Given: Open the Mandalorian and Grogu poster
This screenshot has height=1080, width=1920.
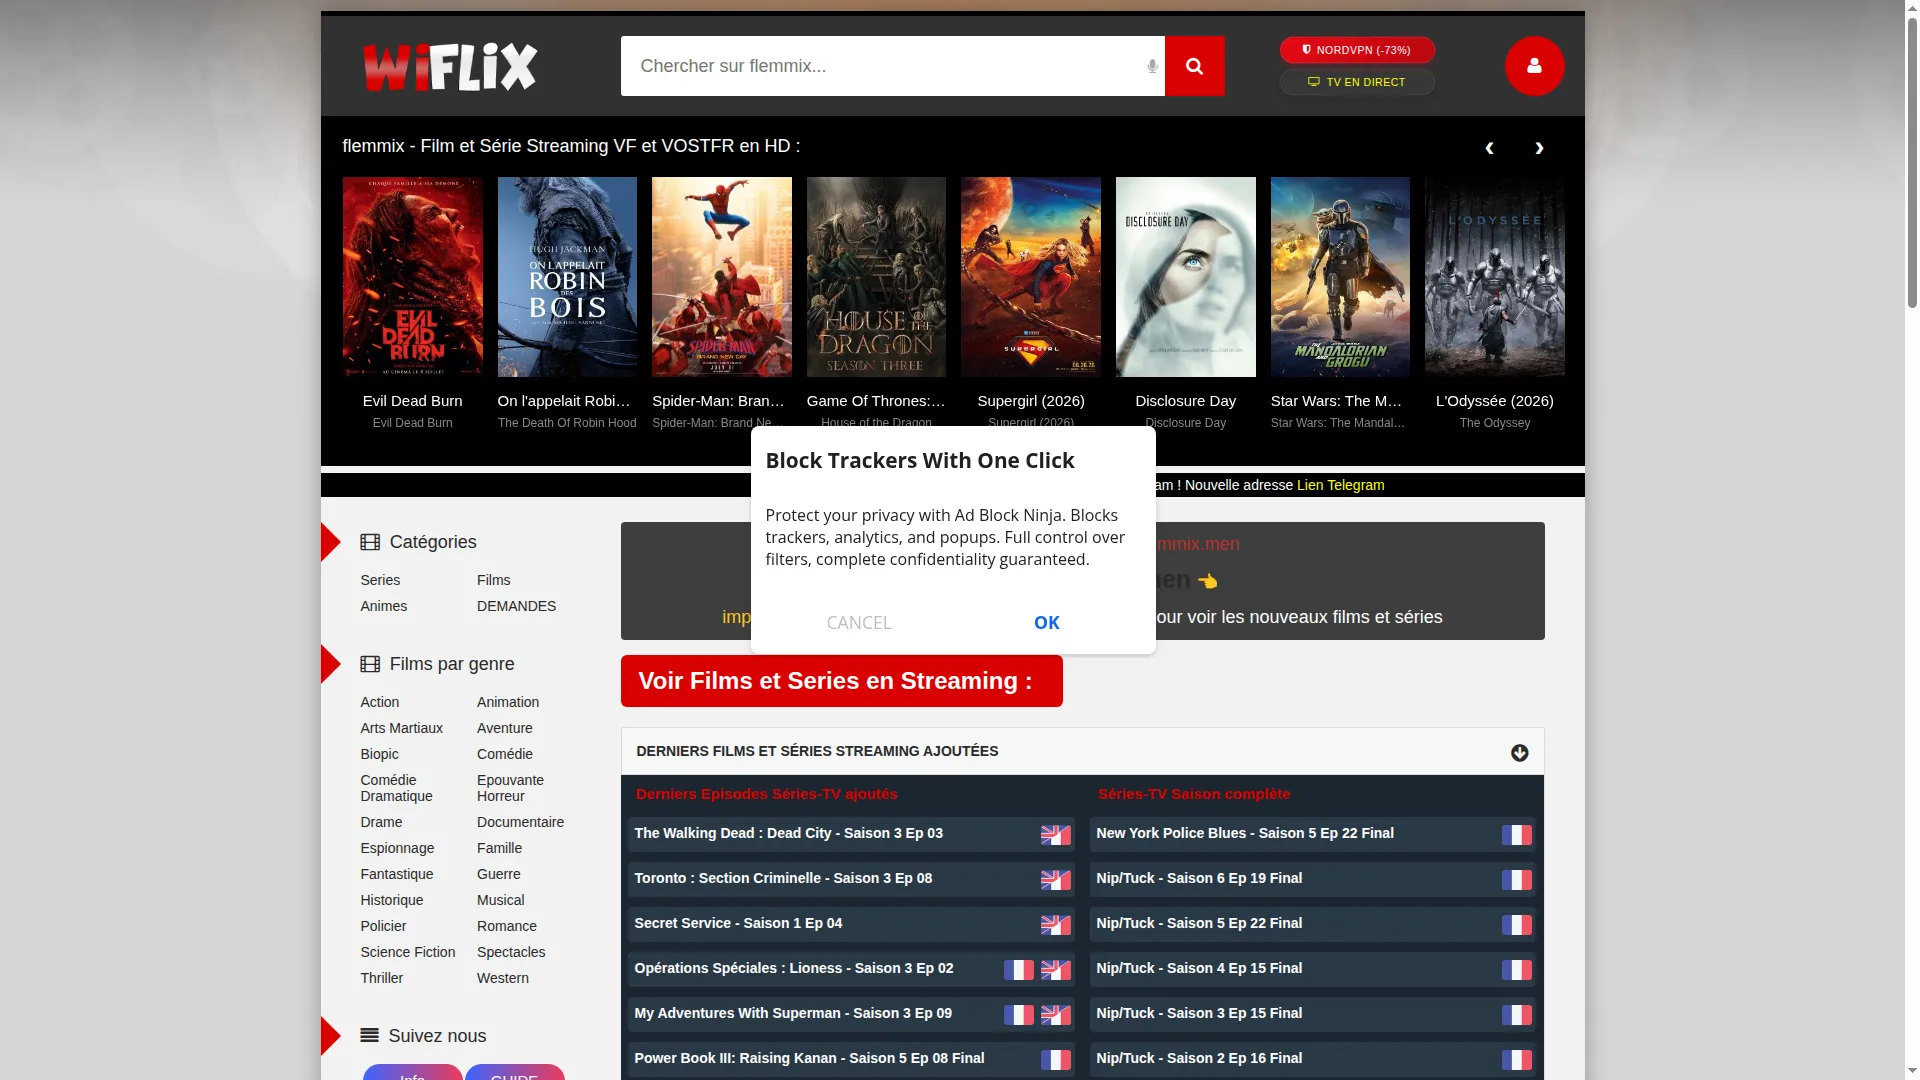Looking at the screenshot, I should 1340,277.
